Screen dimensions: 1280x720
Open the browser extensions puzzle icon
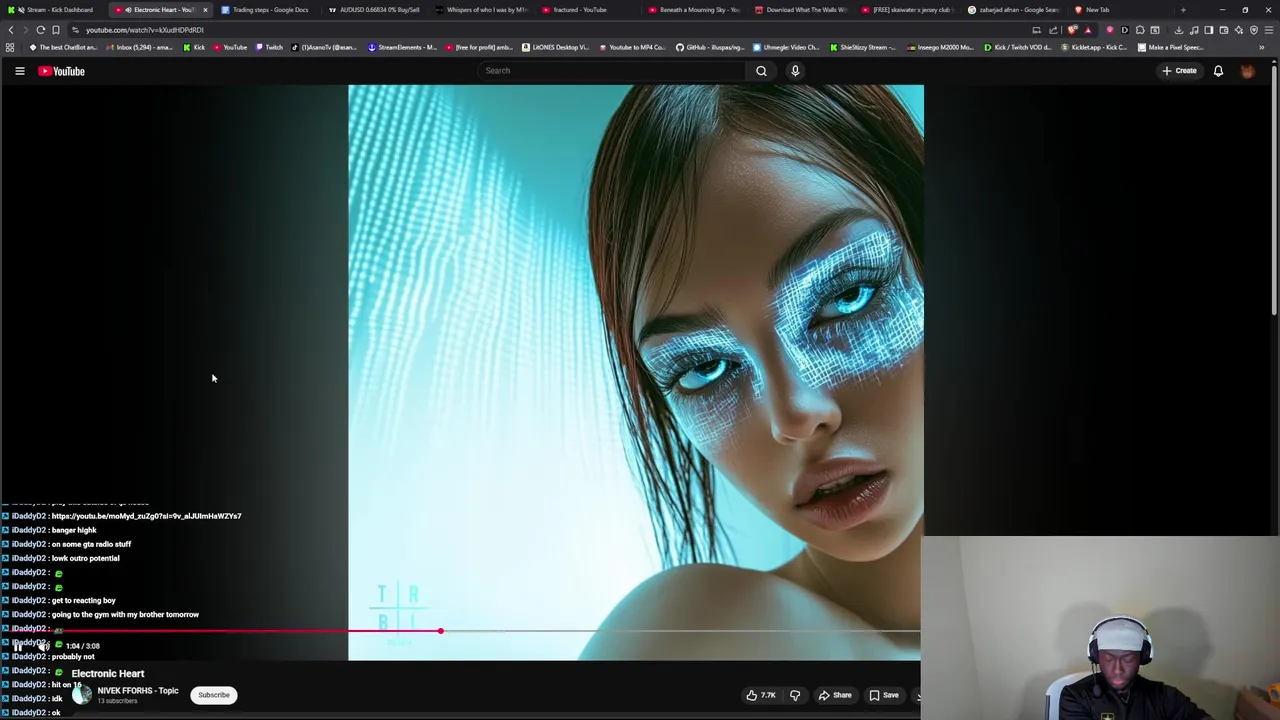click(x=1140, y=30)
